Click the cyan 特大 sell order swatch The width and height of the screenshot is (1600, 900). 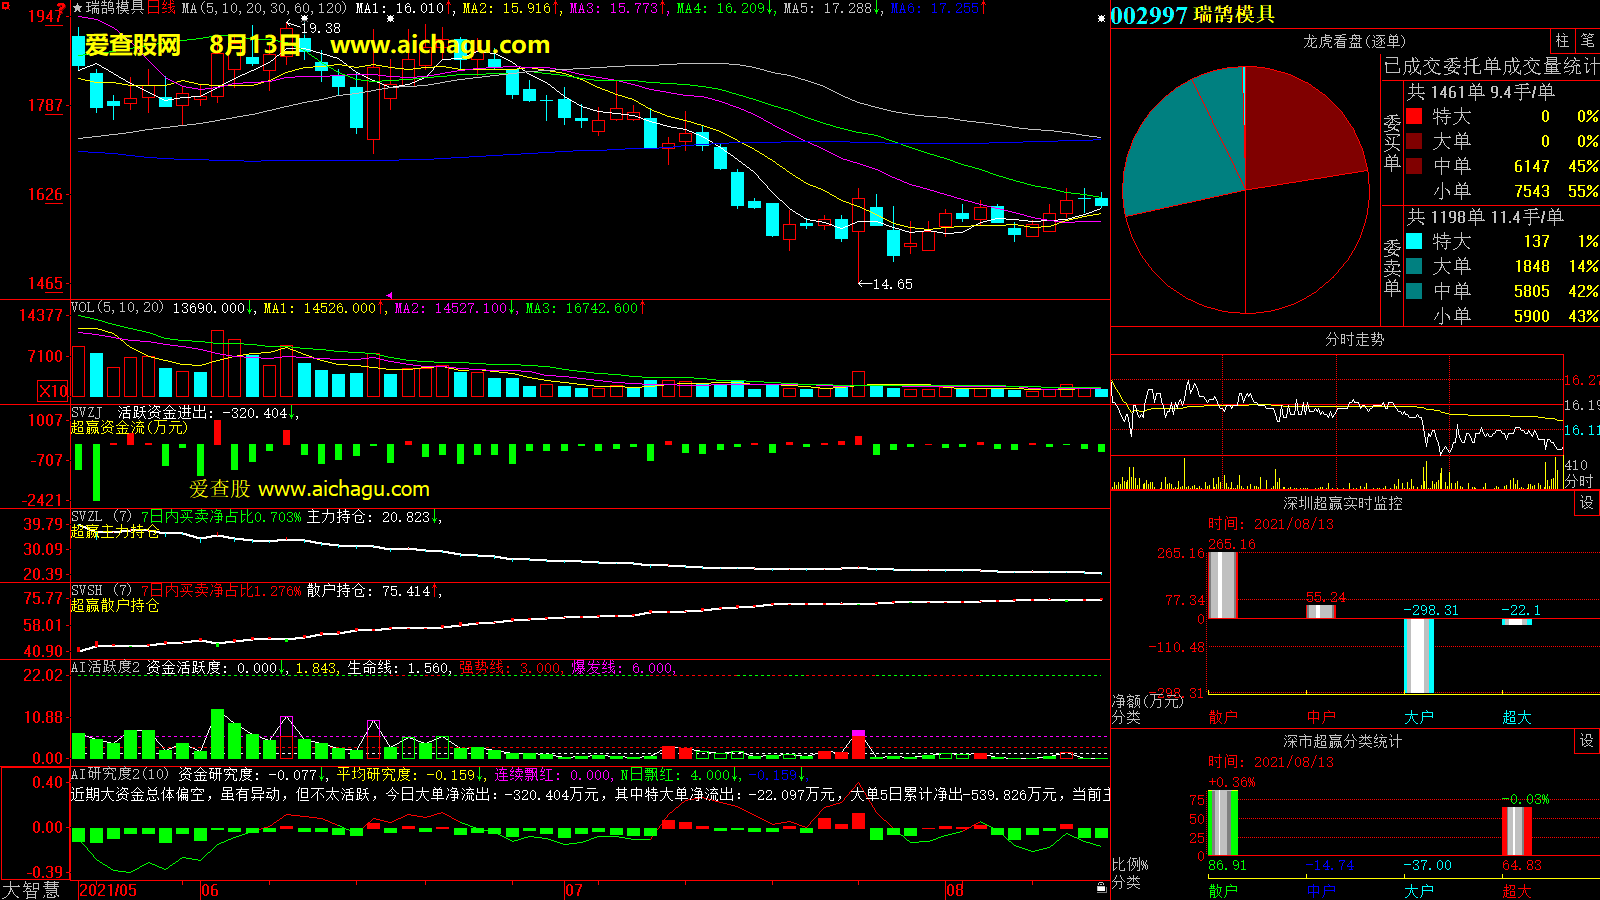[x=1414, y=241]
